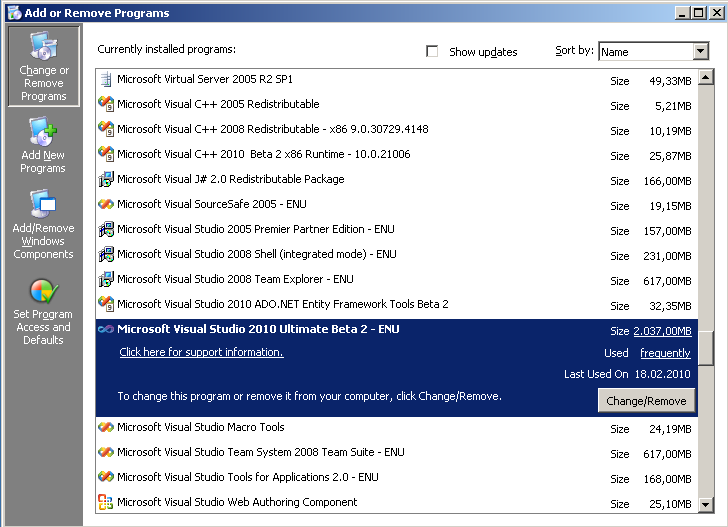The image size is (728, 527).
Task: Click the 24,19MB size value
Action: click(x=670, y=429)
